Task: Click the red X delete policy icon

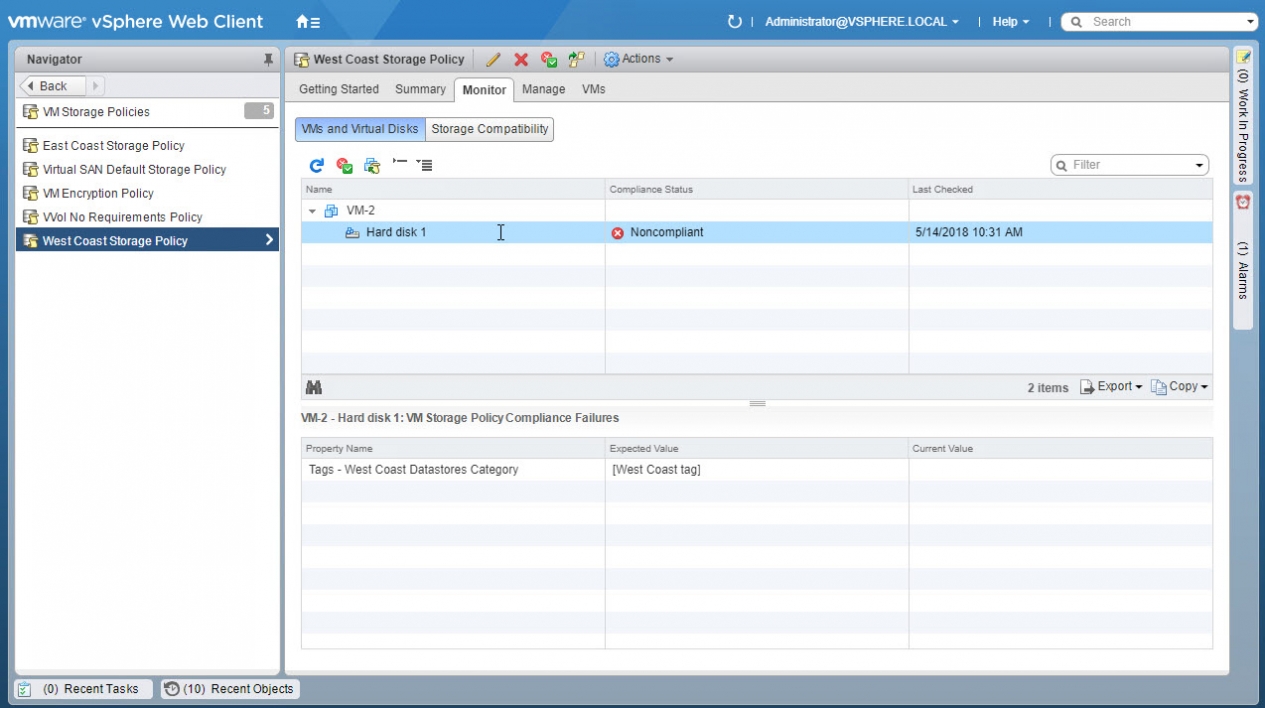Action: pyautogui.click(x=521, y=60)
